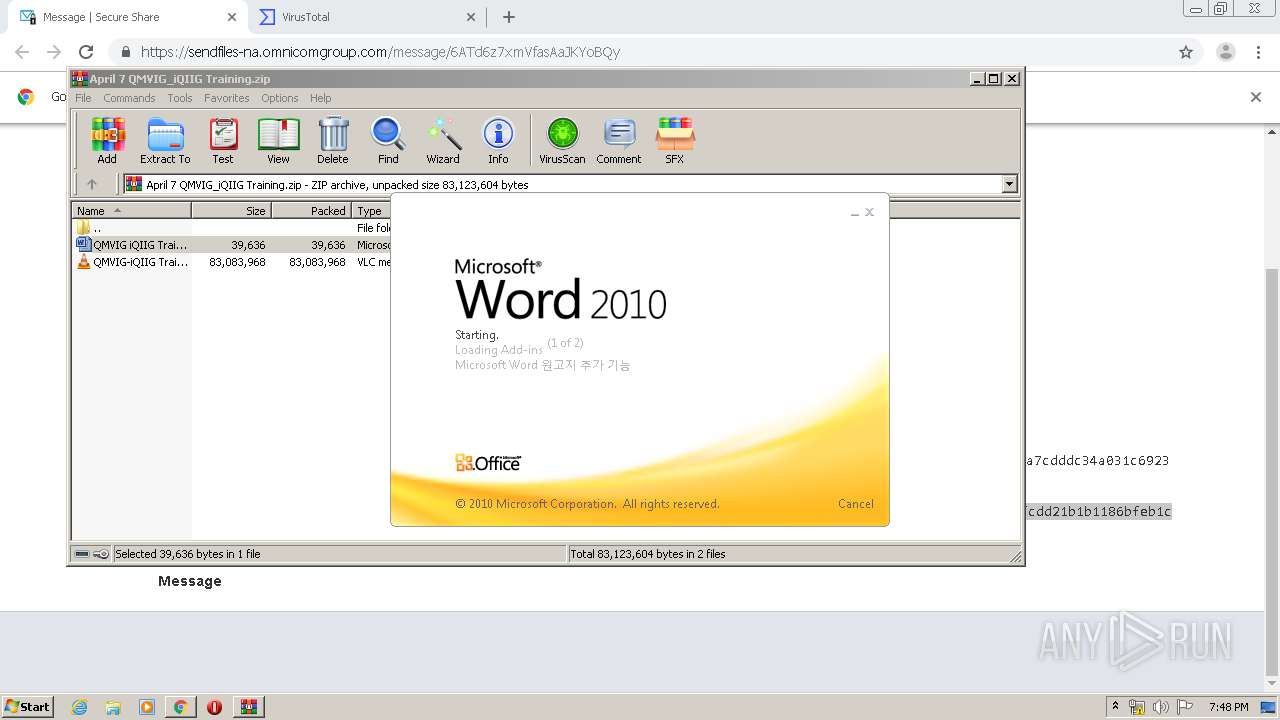The width and height of the screenshot is (1280, 720).
Task: Launch the Wizard wand icon
Action: (x=443, y=140)
